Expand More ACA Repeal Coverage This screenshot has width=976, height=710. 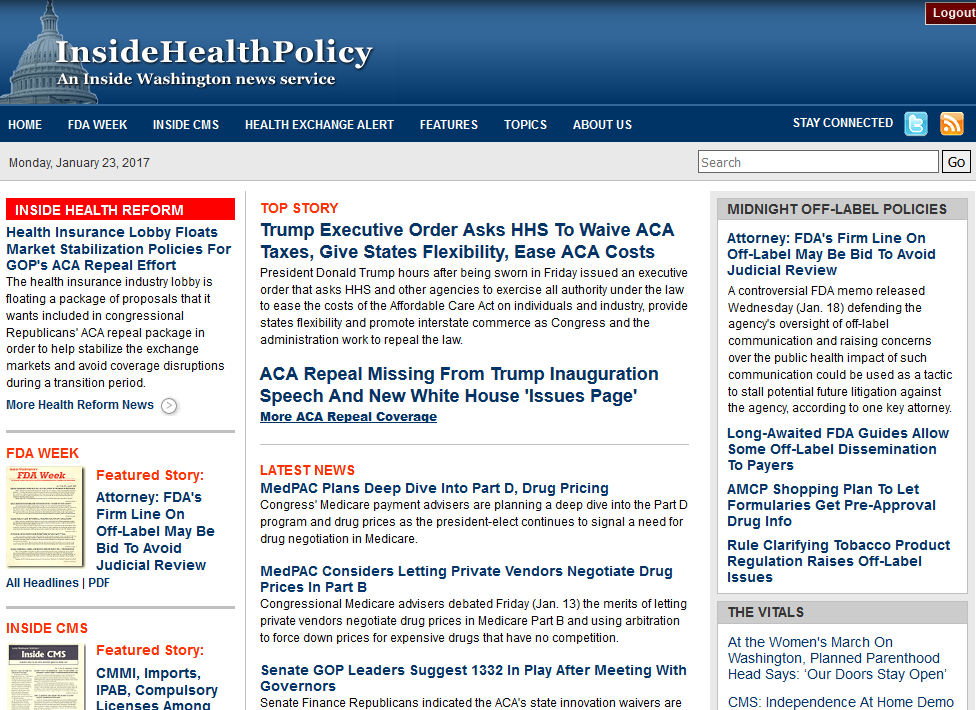(x=347, y=416)
